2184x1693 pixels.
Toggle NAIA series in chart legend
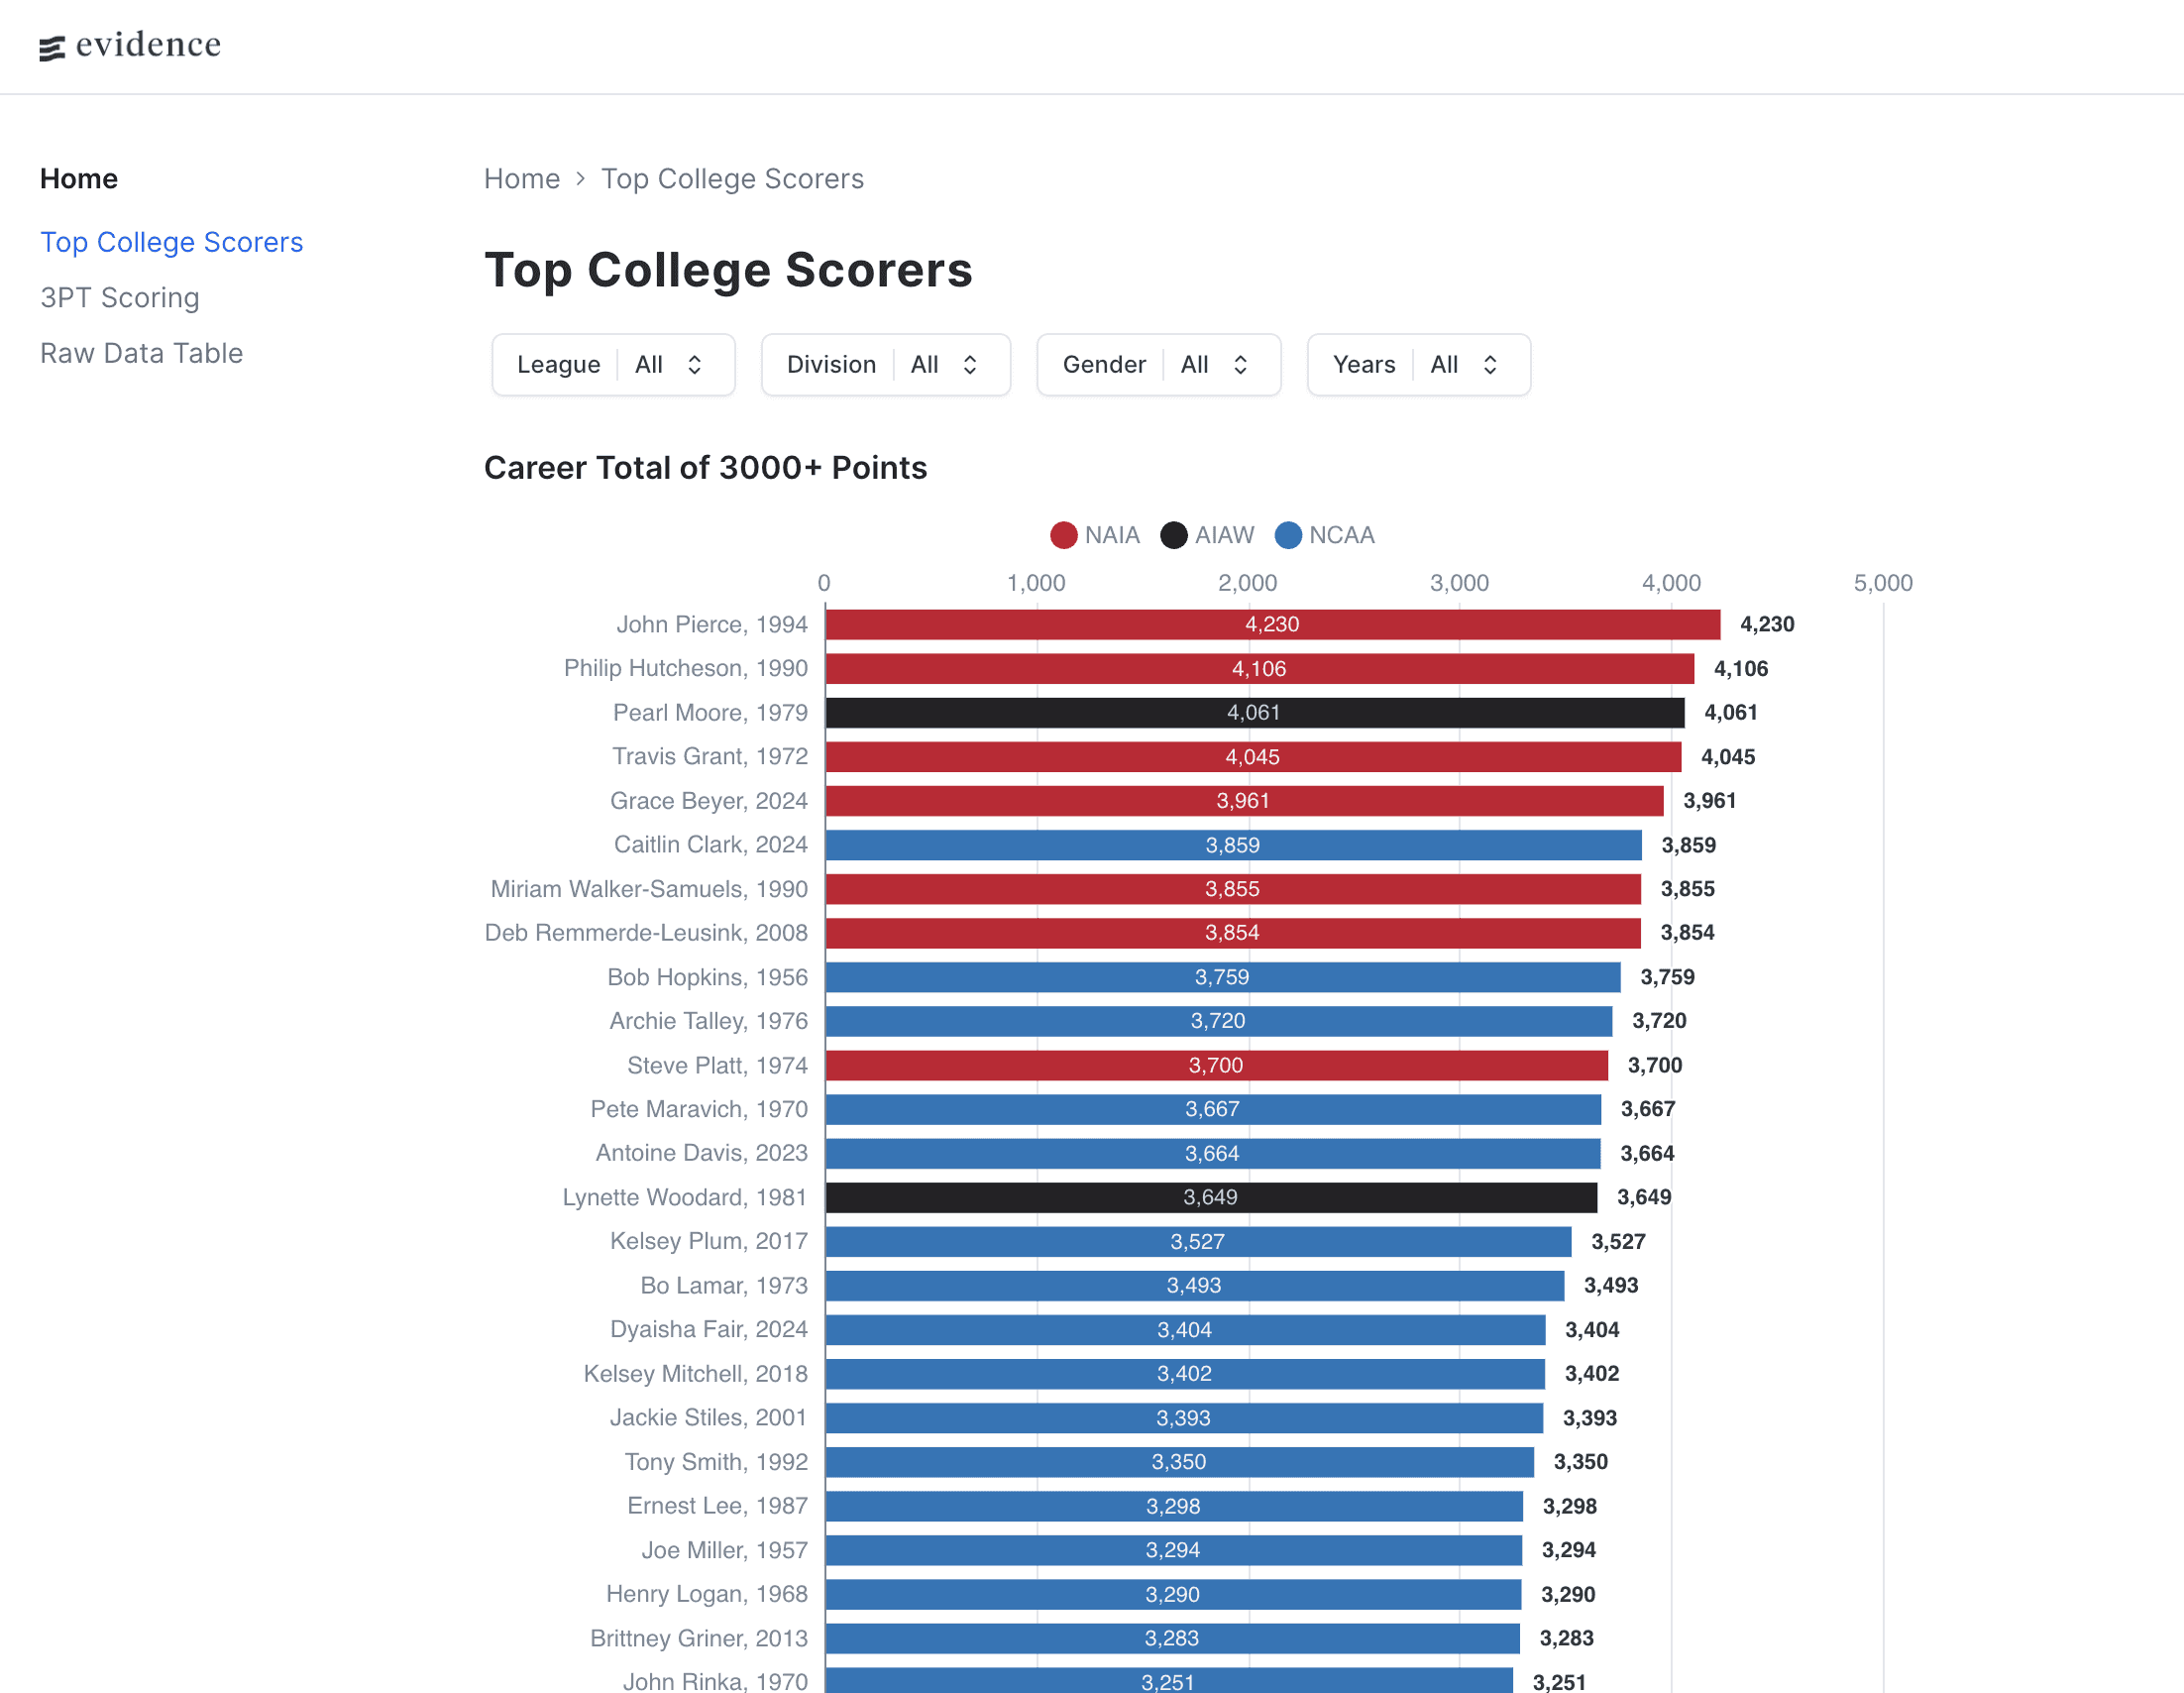pyautogui.click(x=1094, y=535)
